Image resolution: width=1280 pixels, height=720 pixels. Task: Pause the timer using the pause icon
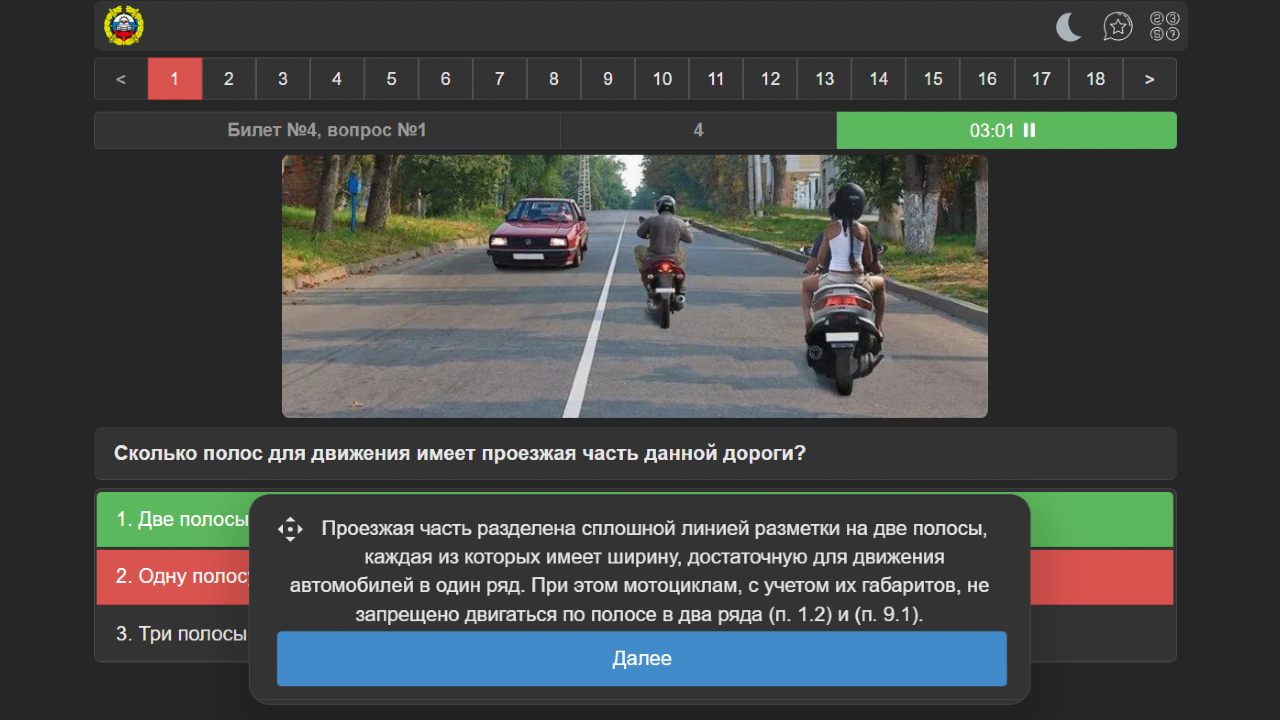1031,130
